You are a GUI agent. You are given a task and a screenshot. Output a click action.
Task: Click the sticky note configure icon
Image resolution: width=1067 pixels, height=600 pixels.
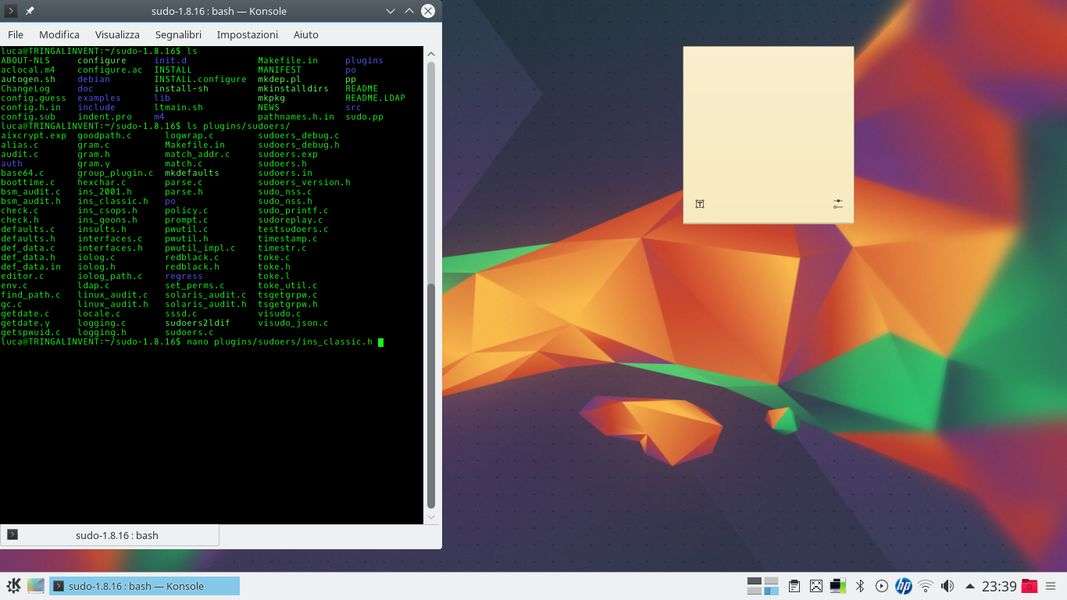[837, 204]
